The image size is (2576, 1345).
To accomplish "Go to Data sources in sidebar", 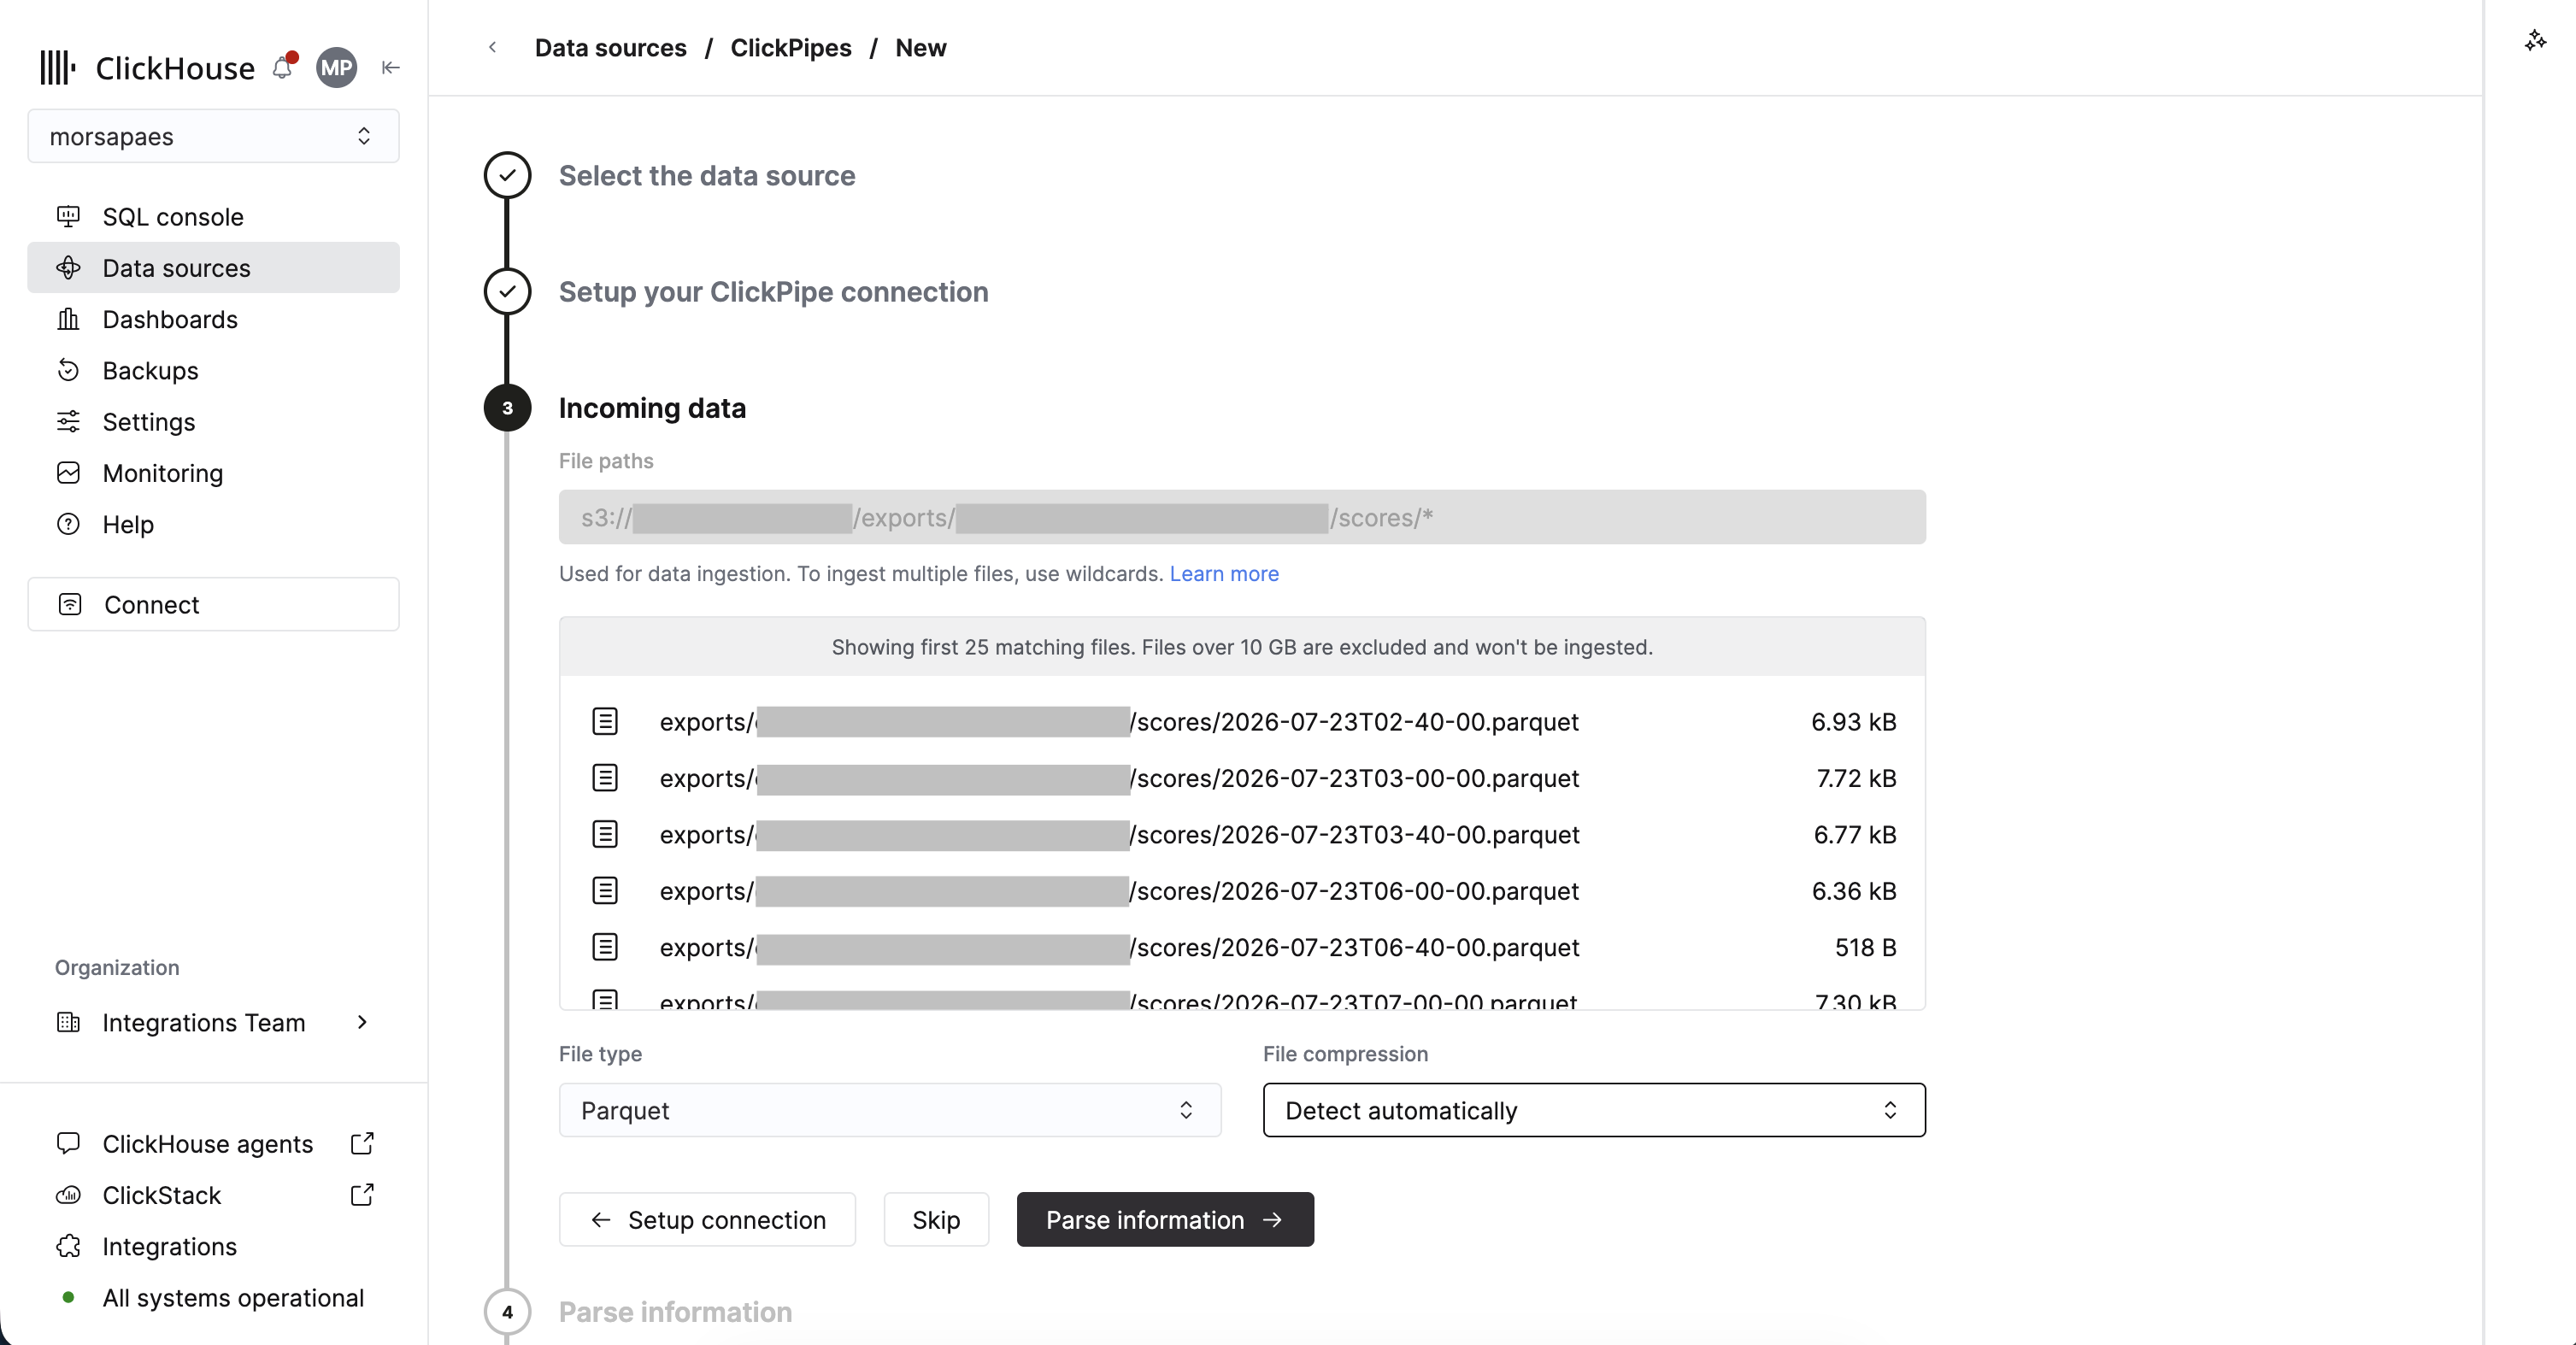I will click(213, 268).
